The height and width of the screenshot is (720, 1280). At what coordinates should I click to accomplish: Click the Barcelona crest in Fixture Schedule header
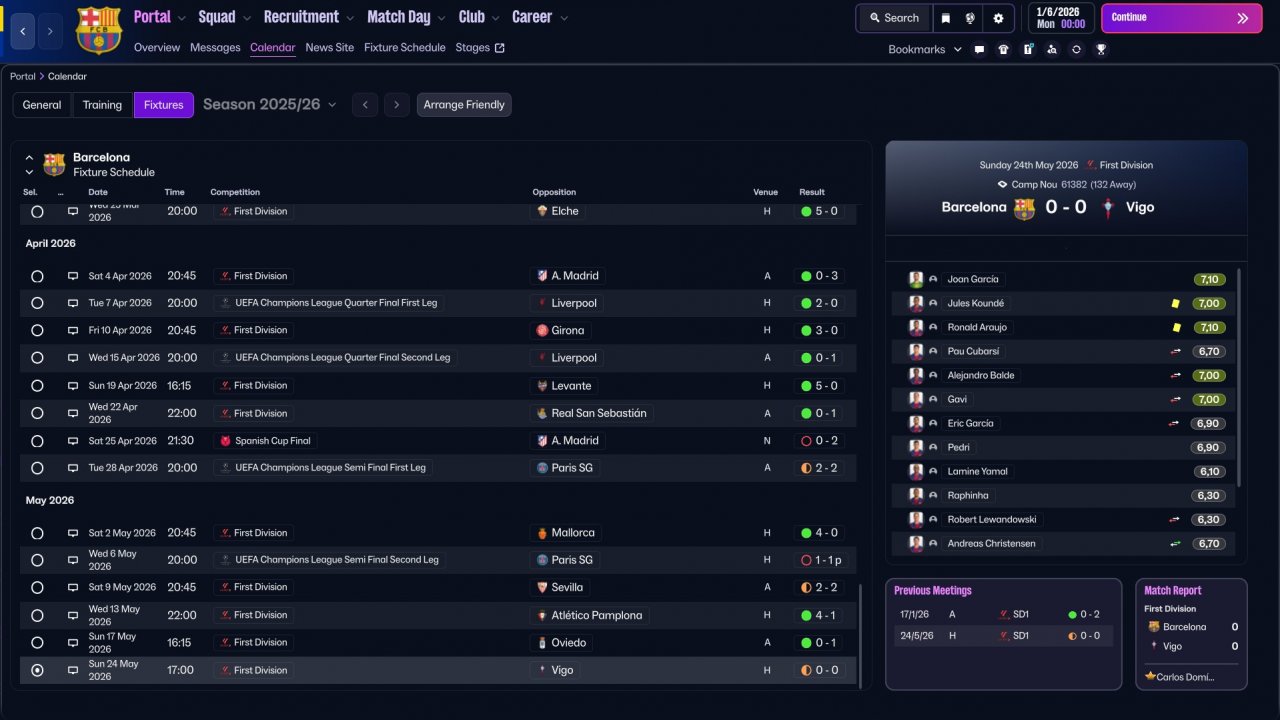point(54,164)
